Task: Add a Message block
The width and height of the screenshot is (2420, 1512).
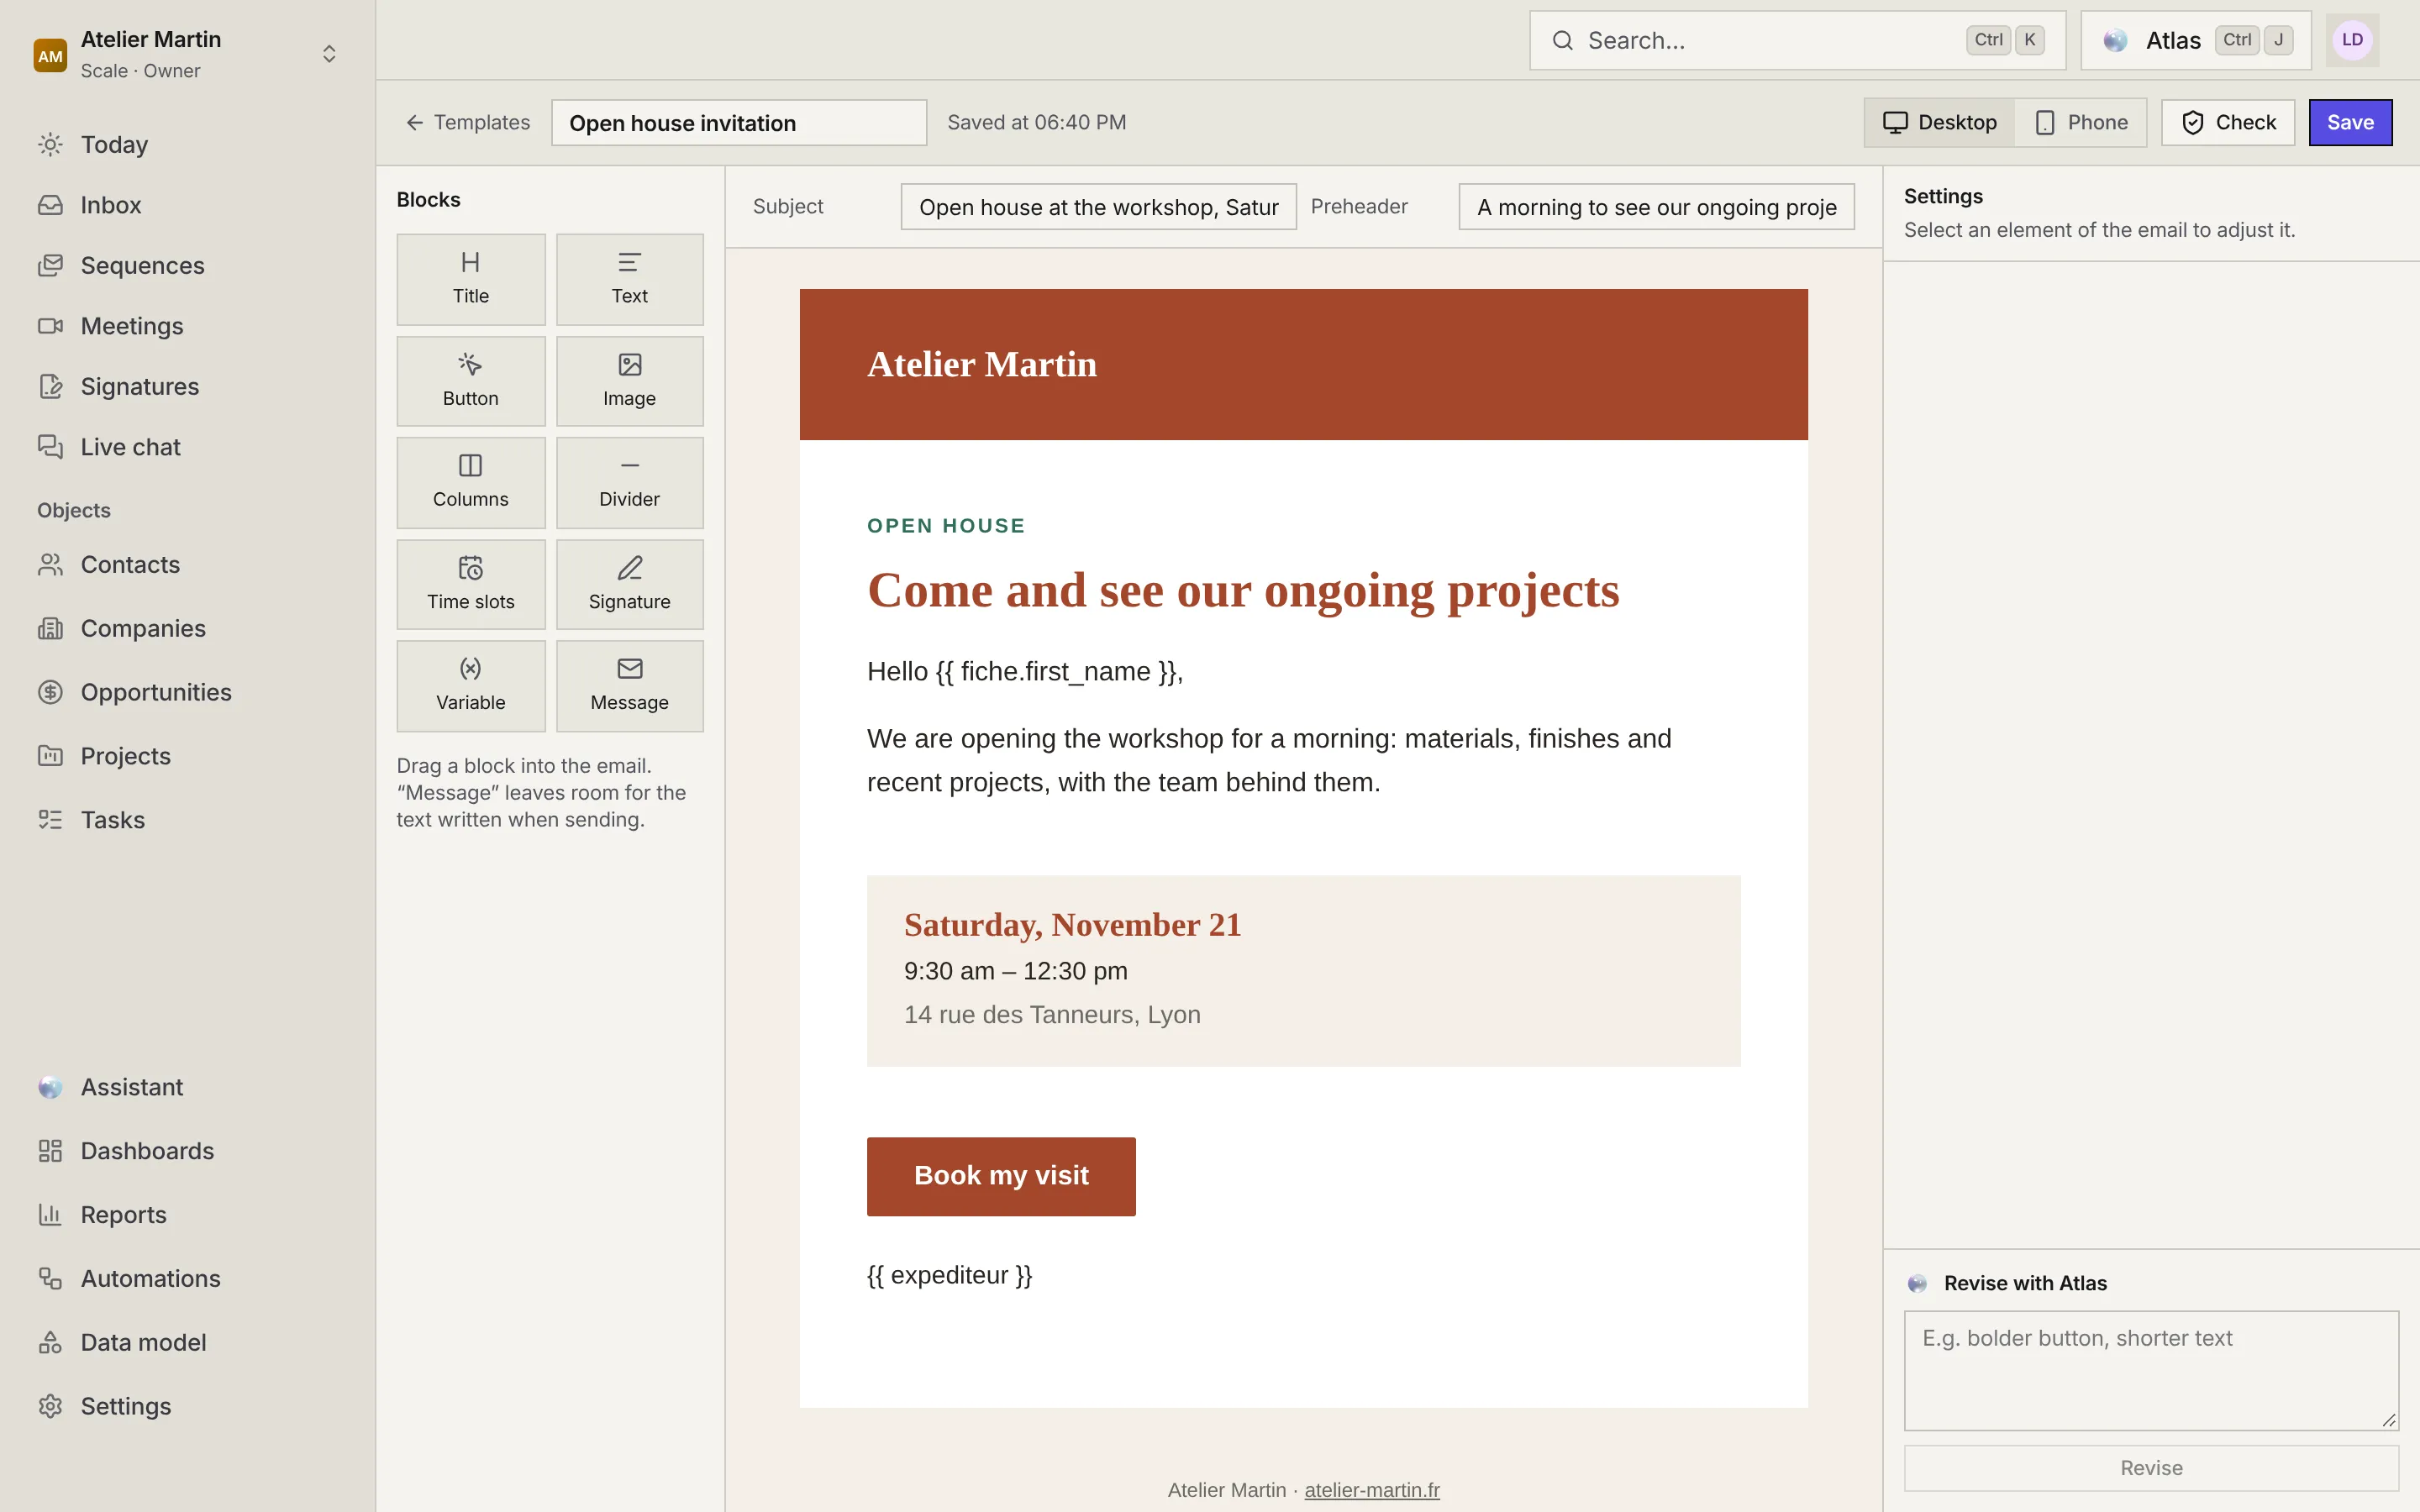Action: tap(629, 686)
